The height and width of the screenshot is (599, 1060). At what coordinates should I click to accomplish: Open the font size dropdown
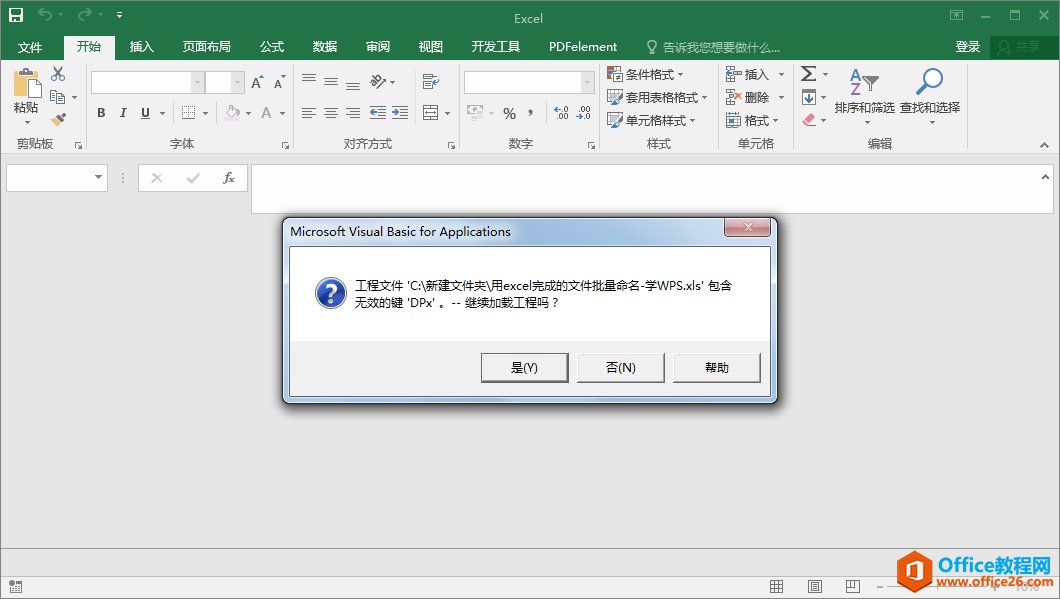pyautogui.click(x=237, y=82)
